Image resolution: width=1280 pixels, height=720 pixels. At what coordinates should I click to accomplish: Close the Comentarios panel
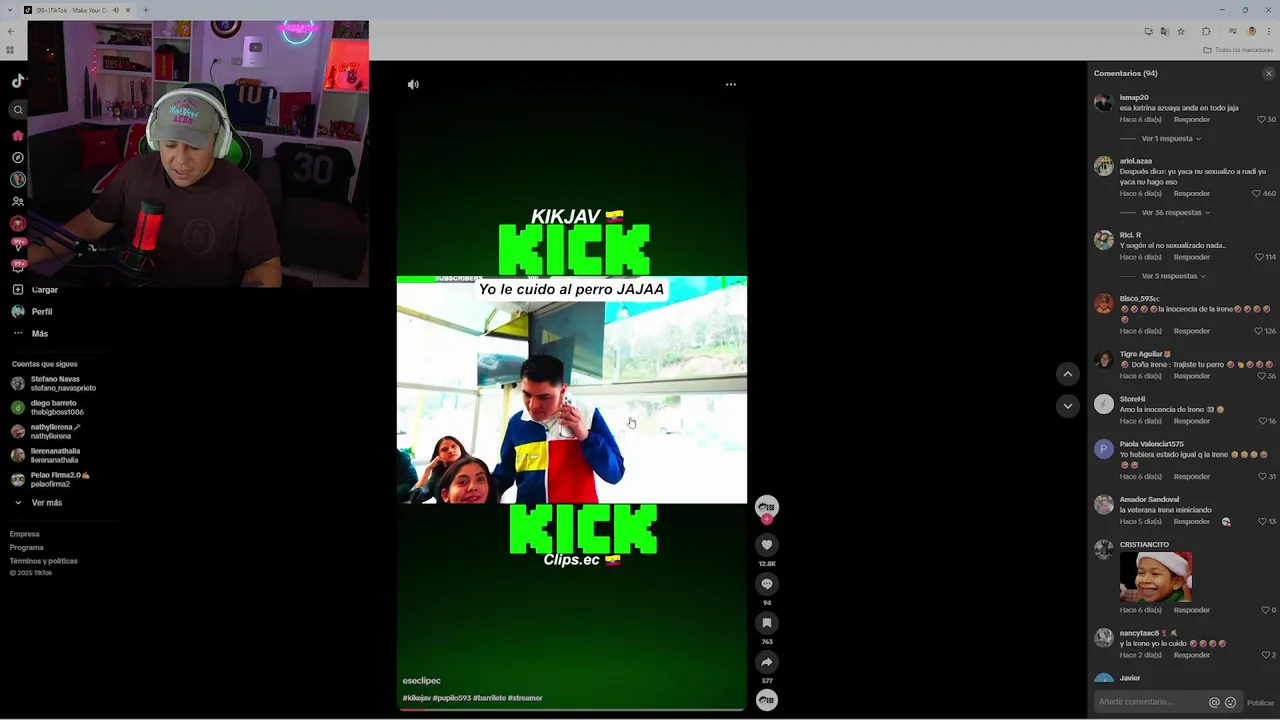click(x=1269, y=73)
